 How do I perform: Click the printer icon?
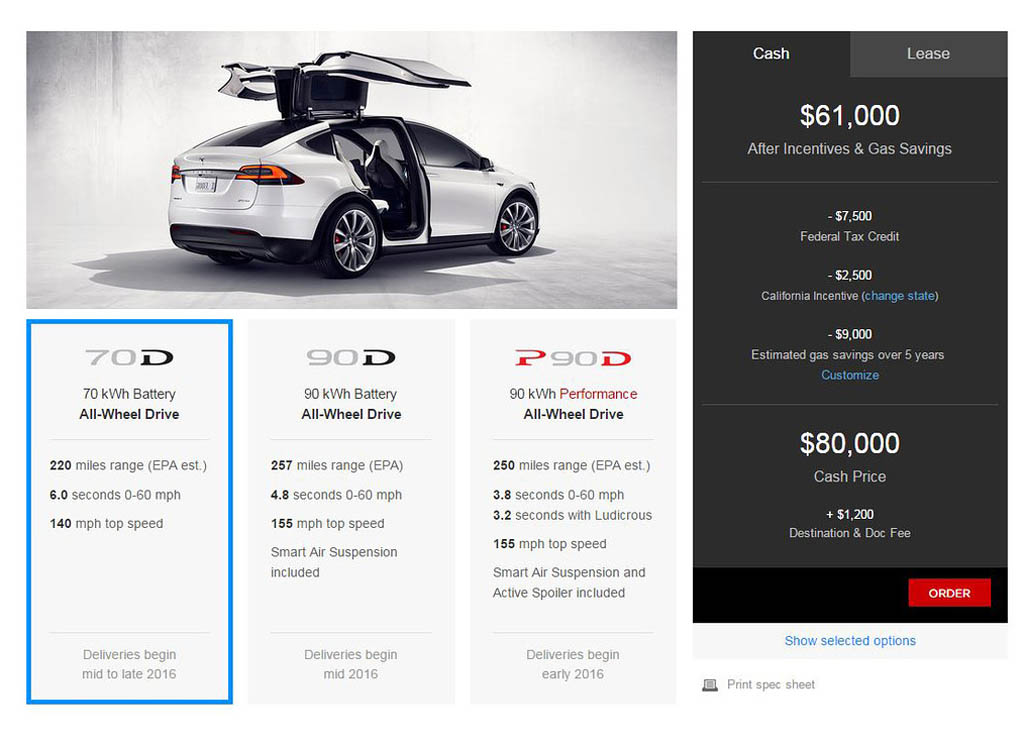pos(709,685)
